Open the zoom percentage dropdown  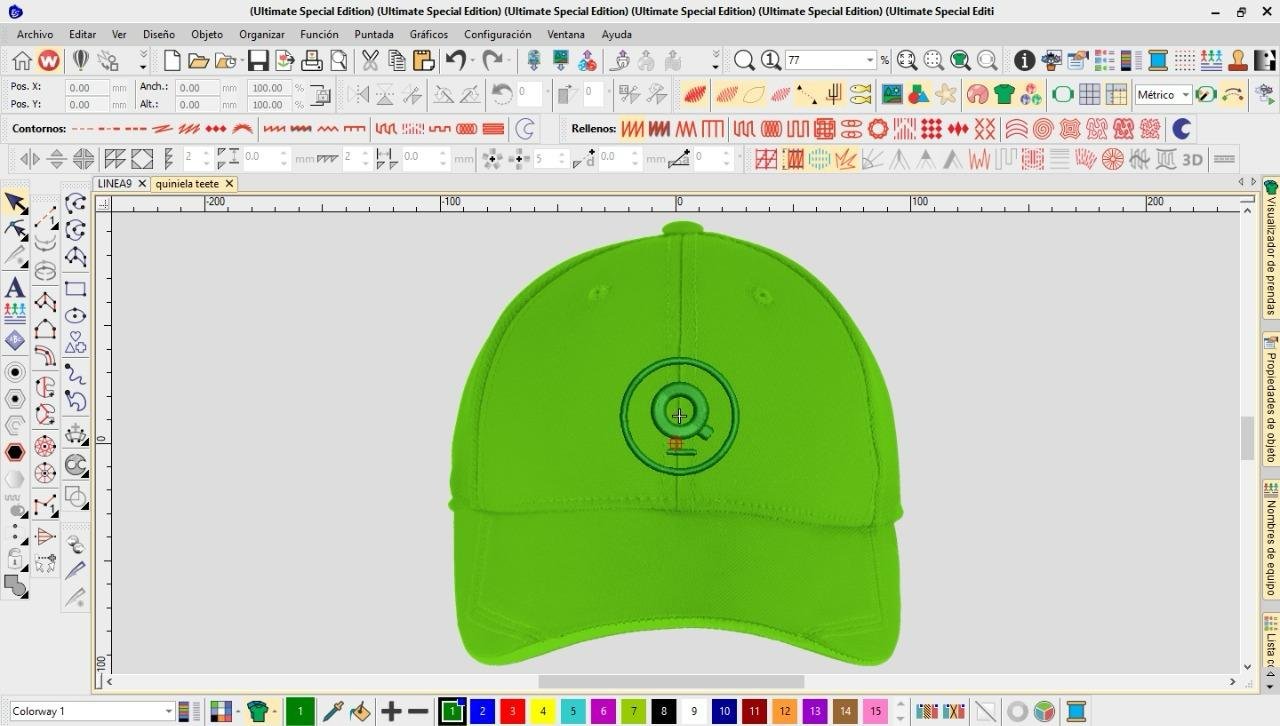(x=869, y=61)
